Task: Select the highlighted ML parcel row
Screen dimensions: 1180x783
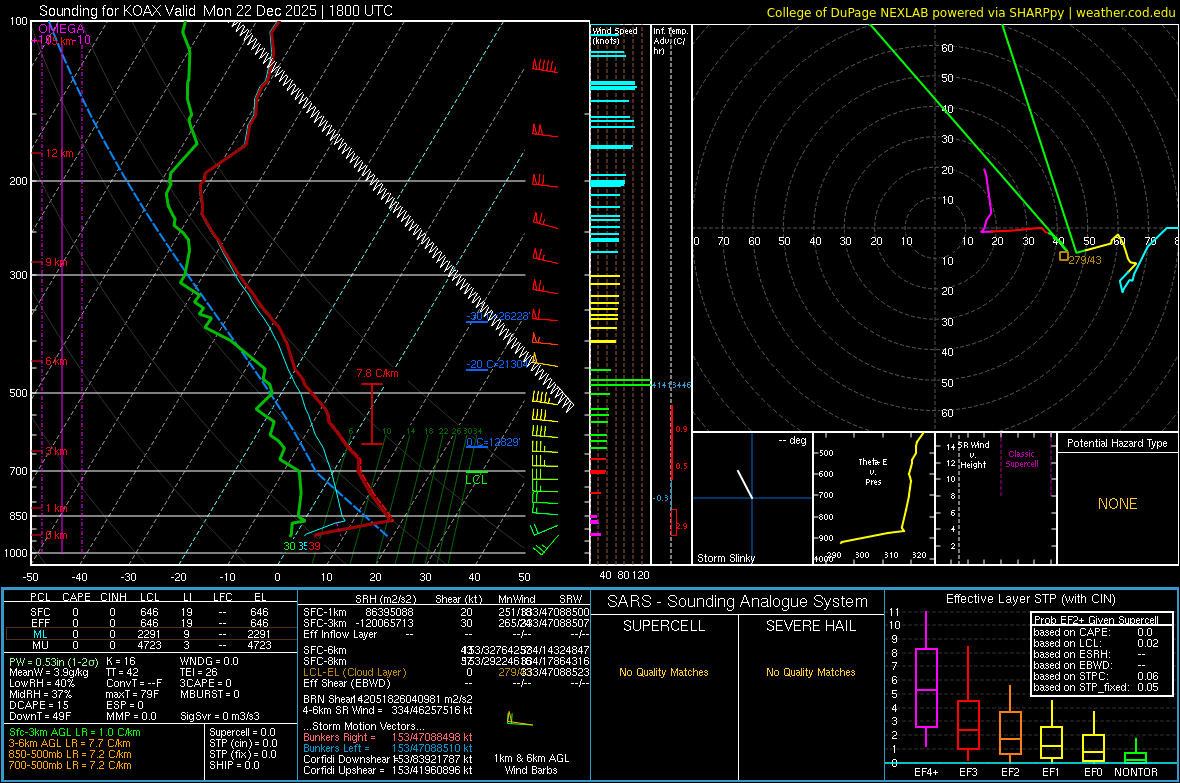Action: (x=151, y=634)
